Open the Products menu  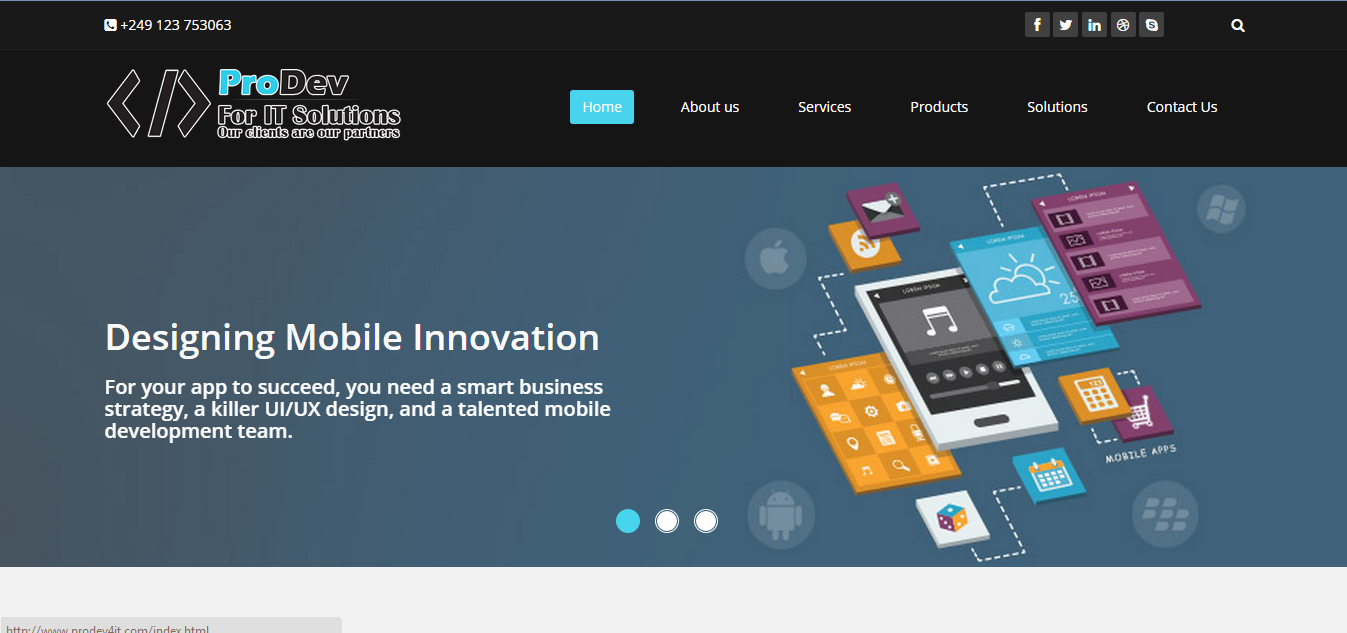point(939,107)
